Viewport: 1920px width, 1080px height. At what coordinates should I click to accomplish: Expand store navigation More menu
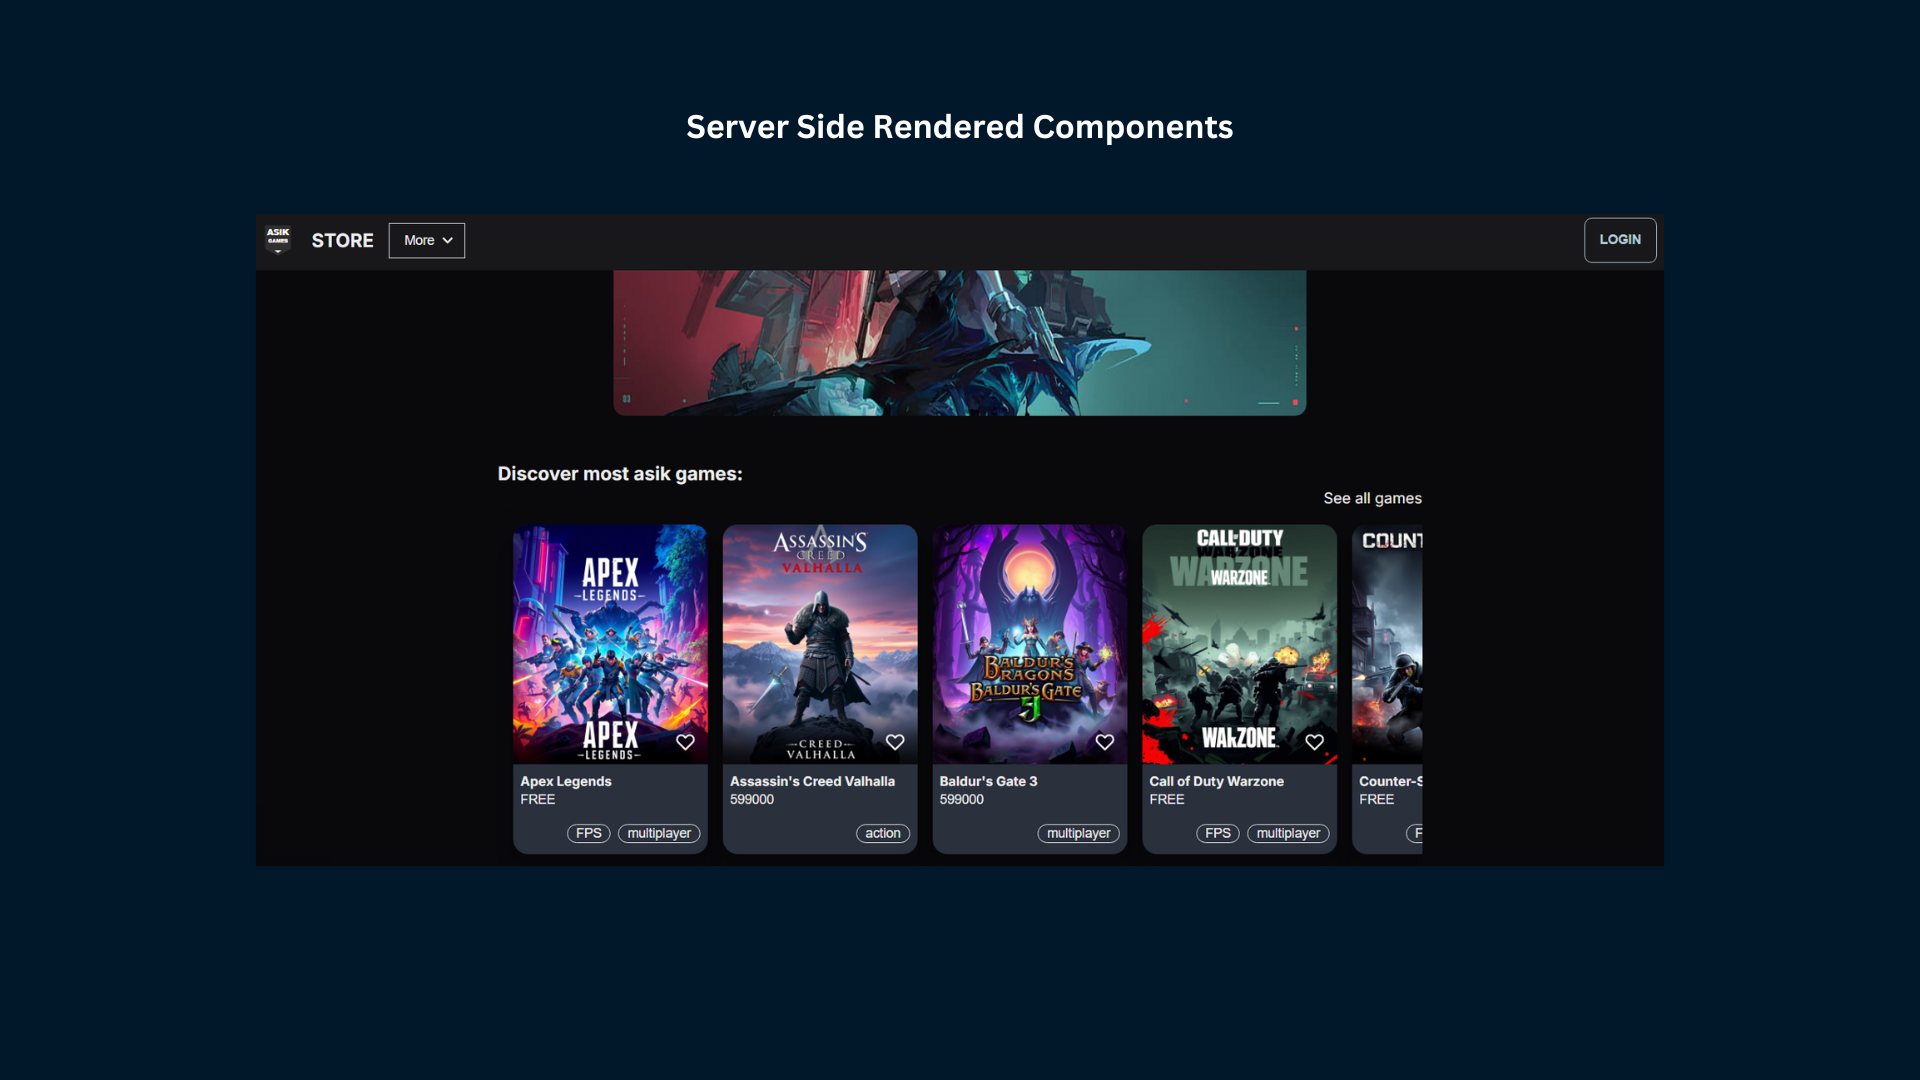[x=426, y=240]
